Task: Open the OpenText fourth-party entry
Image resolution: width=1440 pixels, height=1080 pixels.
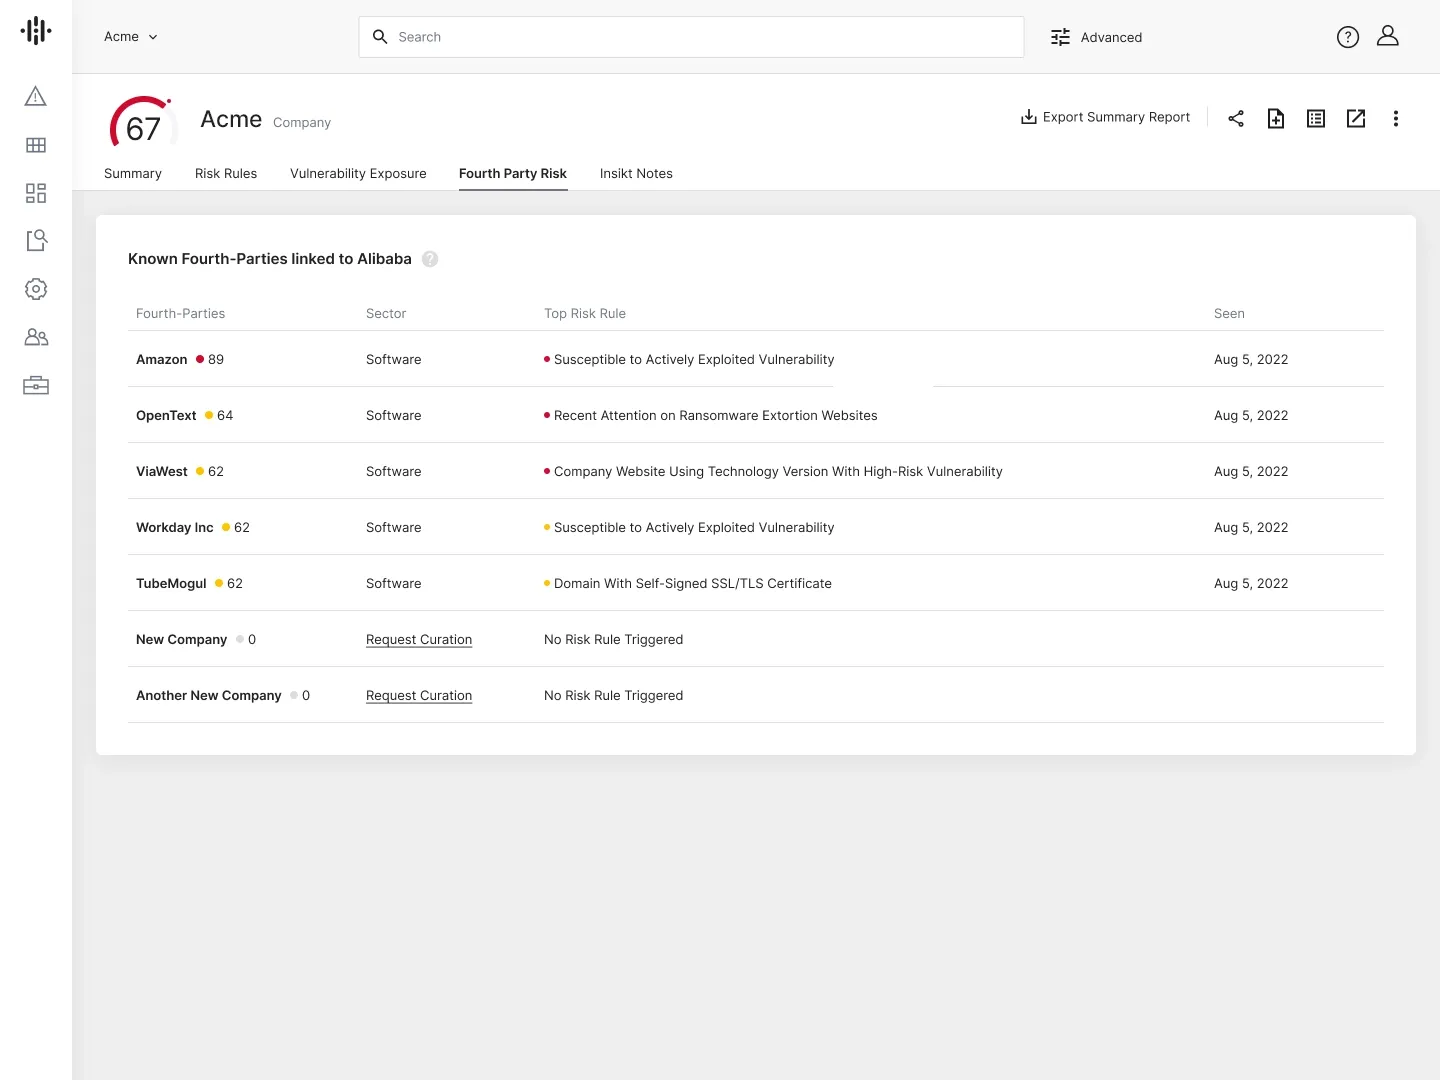Action: pyautogui.click(x=166, y=415)
